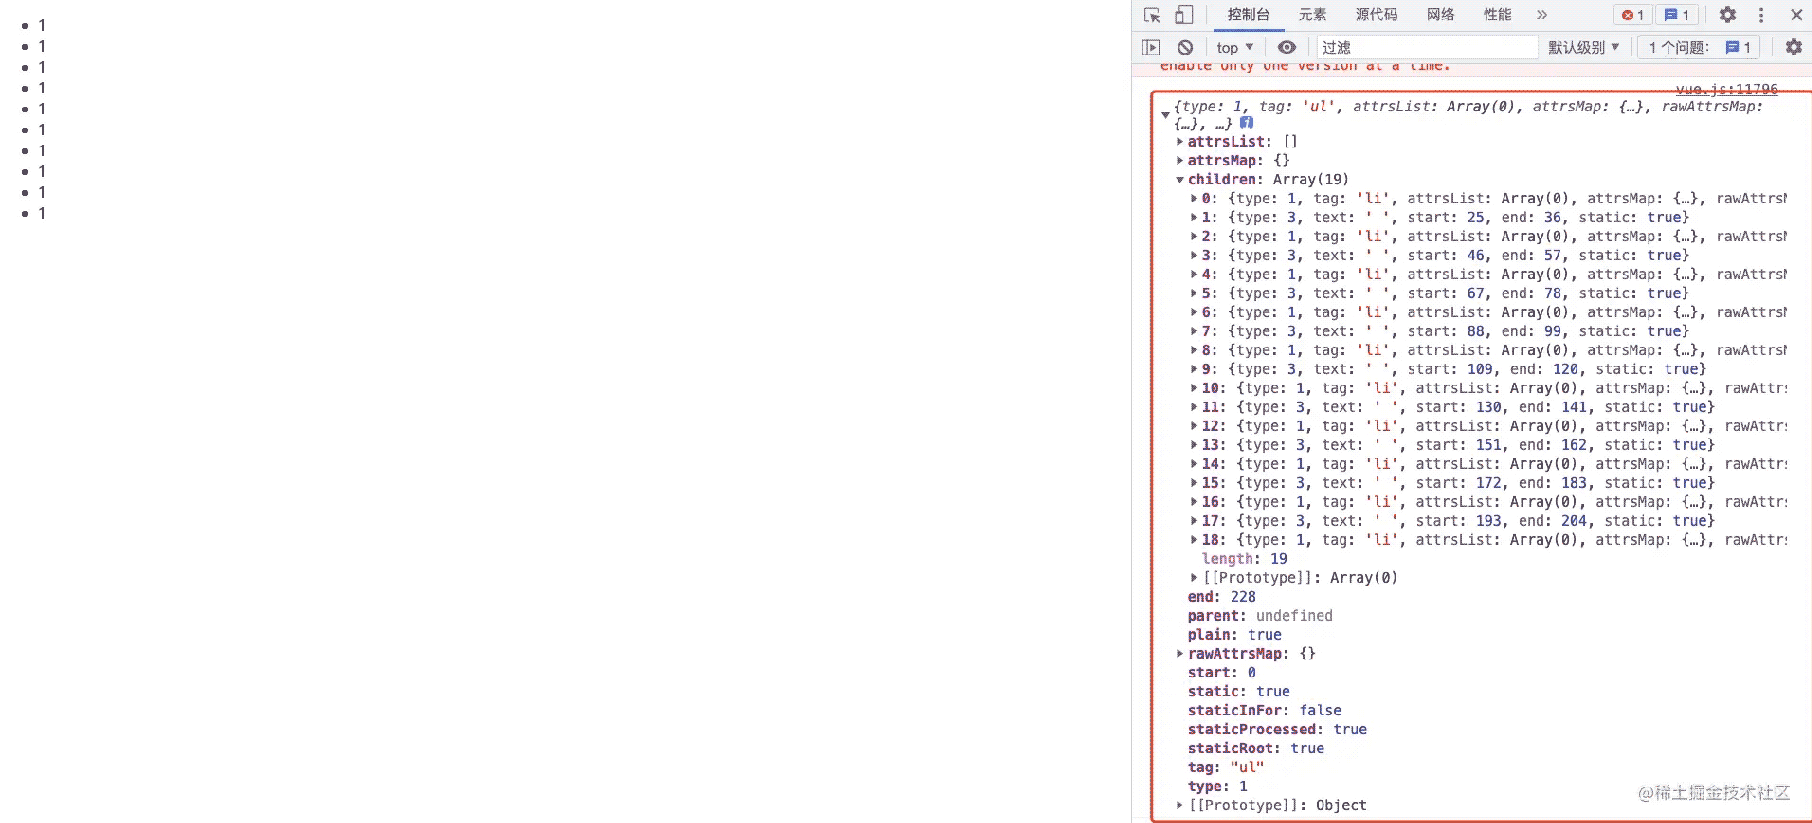Image resolution: width=1812 pixels, height=823 pixels.
Task: Click the 过滤 filter input field
Action: click(x=1427, y=47)
